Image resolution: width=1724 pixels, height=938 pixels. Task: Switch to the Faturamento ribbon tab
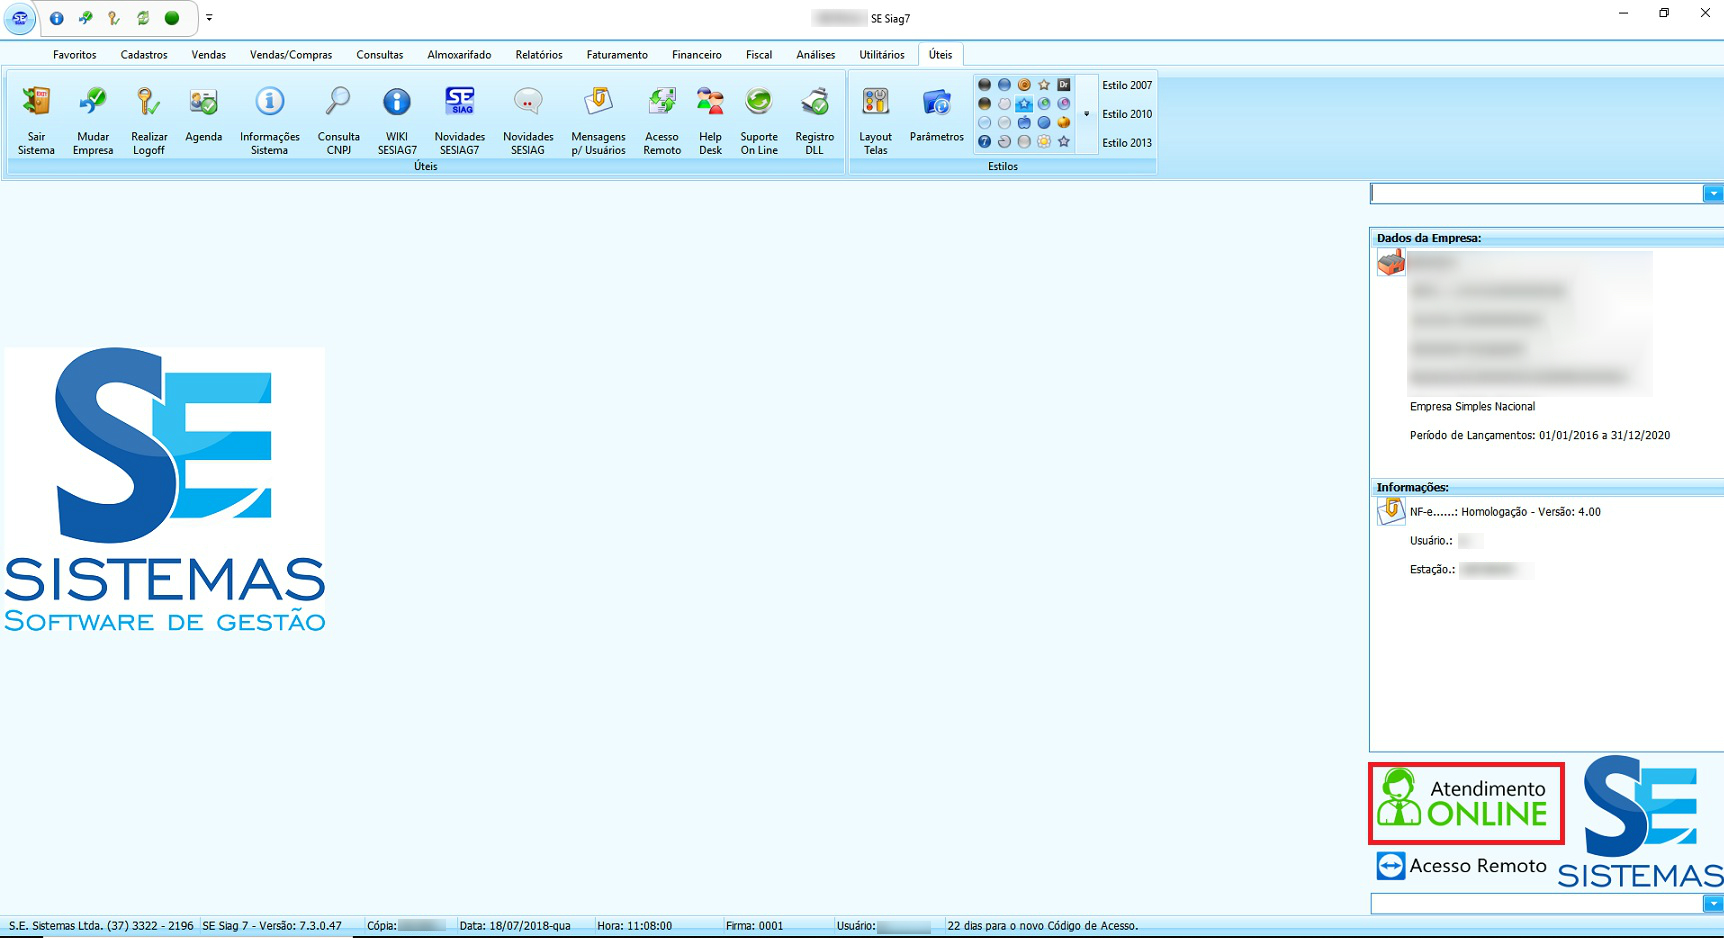coord(616,55)
